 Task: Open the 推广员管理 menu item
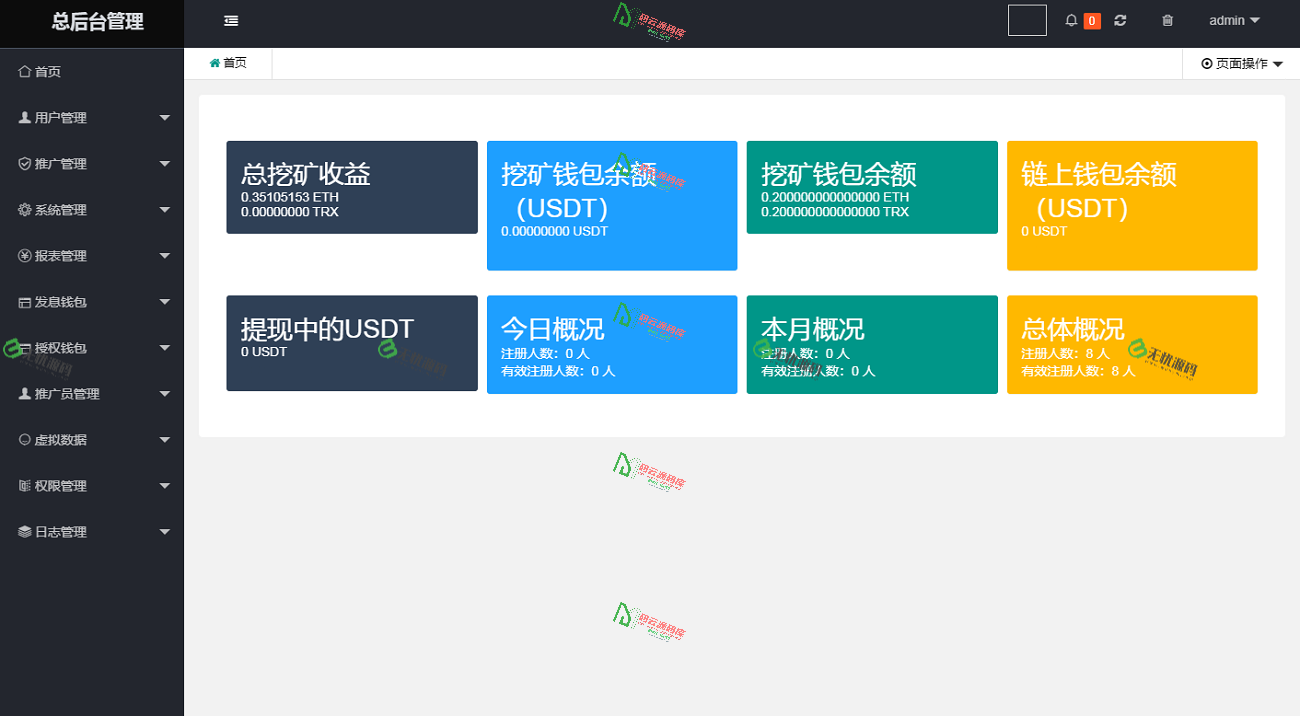[x=92, y=393]
